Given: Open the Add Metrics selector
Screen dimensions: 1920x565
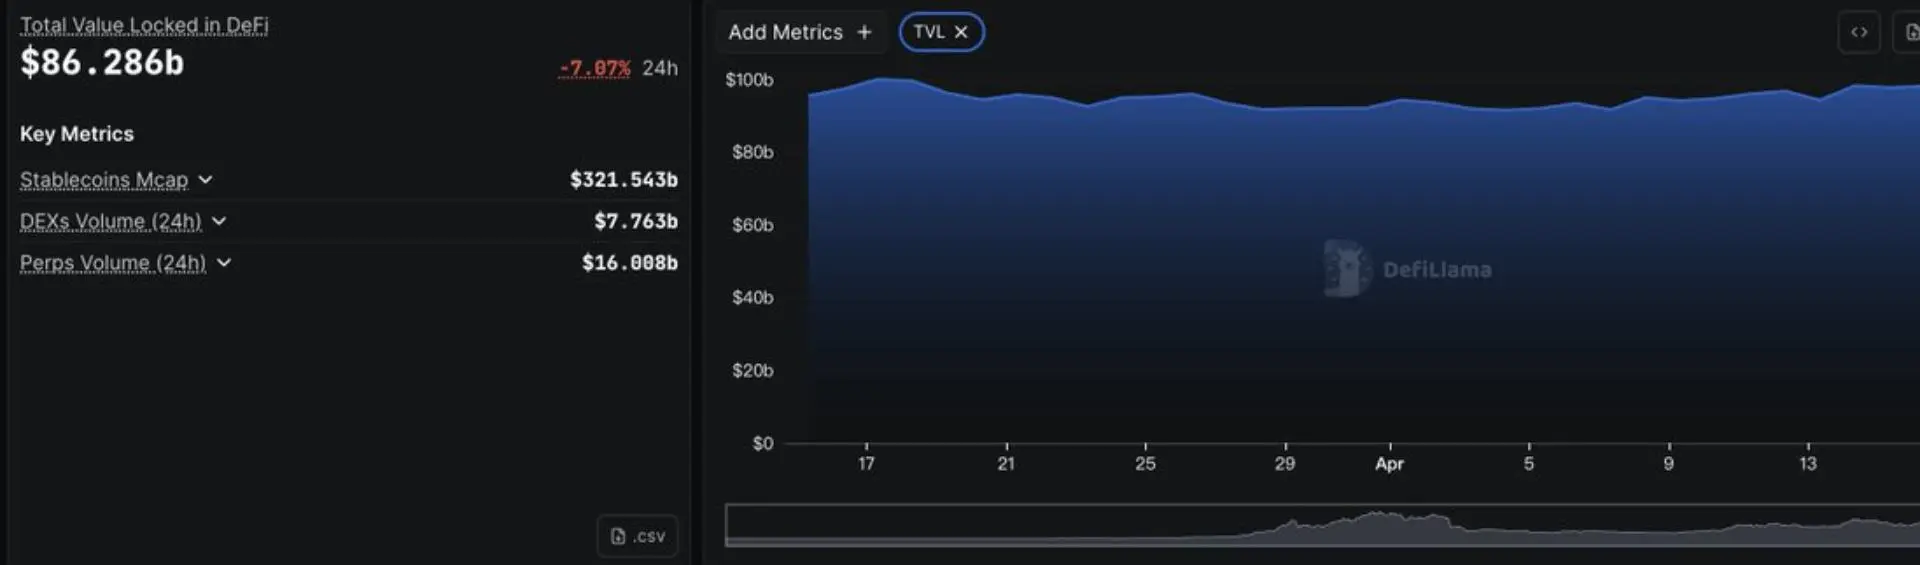Looking at the screenshot, I should click(x=800, y=32).
